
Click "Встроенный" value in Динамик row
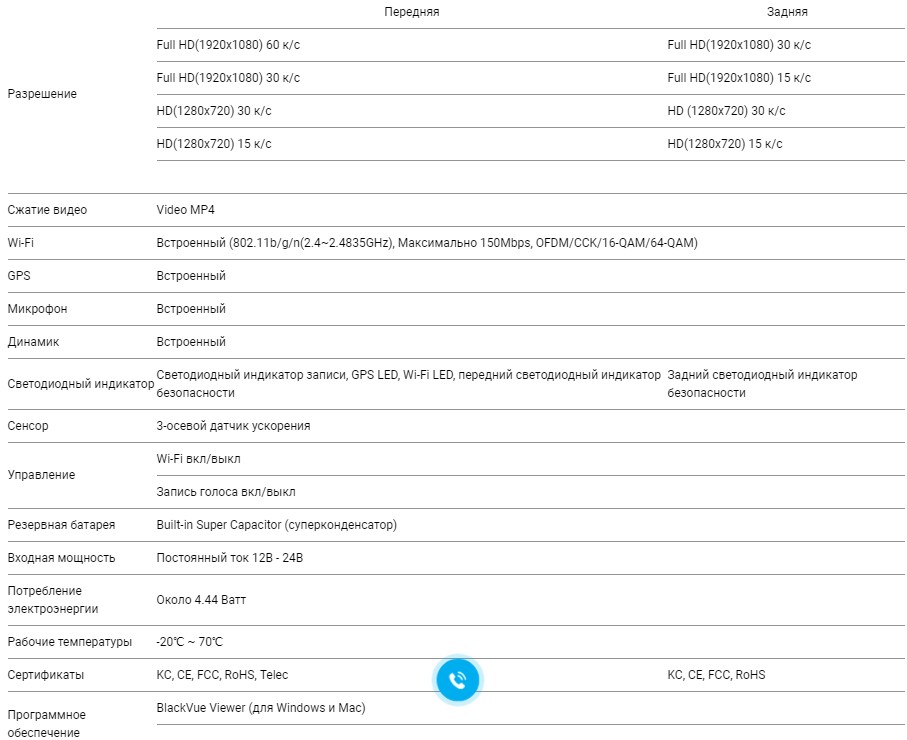pos(191,342)
